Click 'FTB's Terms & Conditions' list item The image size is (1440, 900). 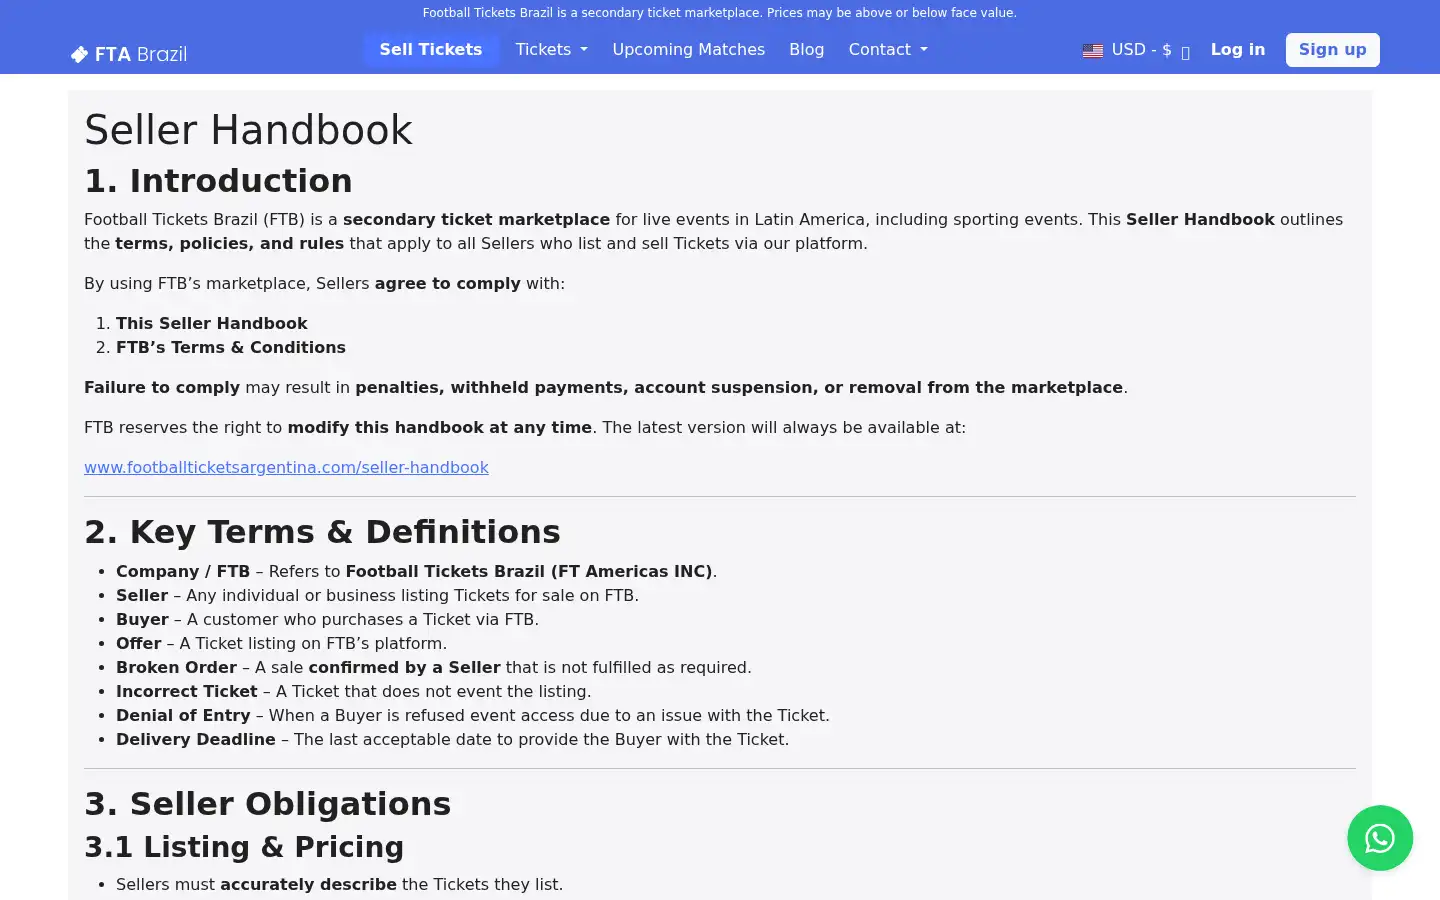231,347
